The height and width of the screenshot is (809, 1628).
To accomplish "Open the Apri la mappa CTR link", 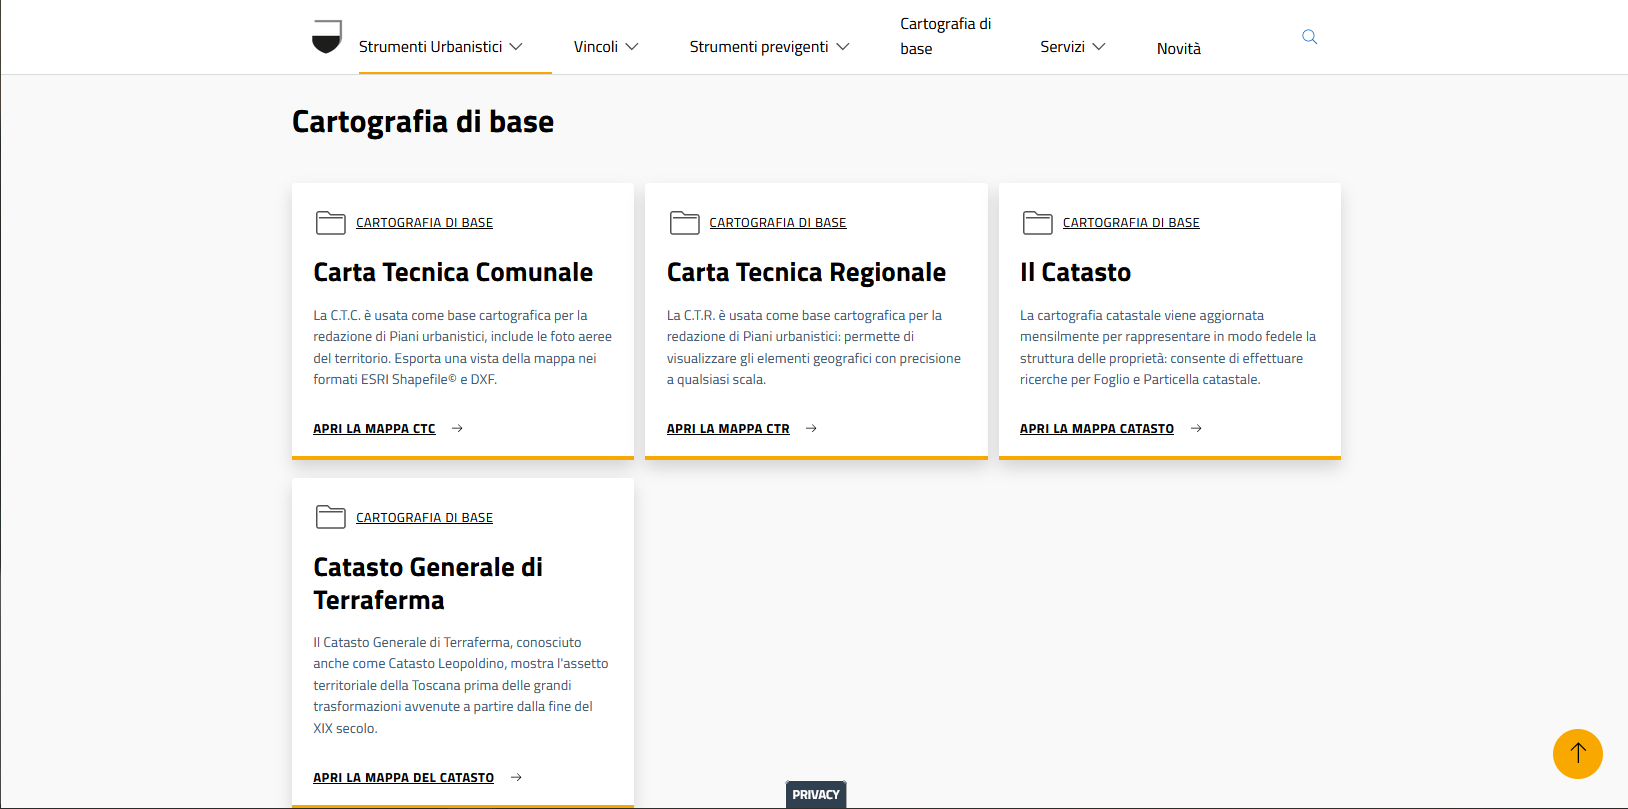I will click(728, 428).
